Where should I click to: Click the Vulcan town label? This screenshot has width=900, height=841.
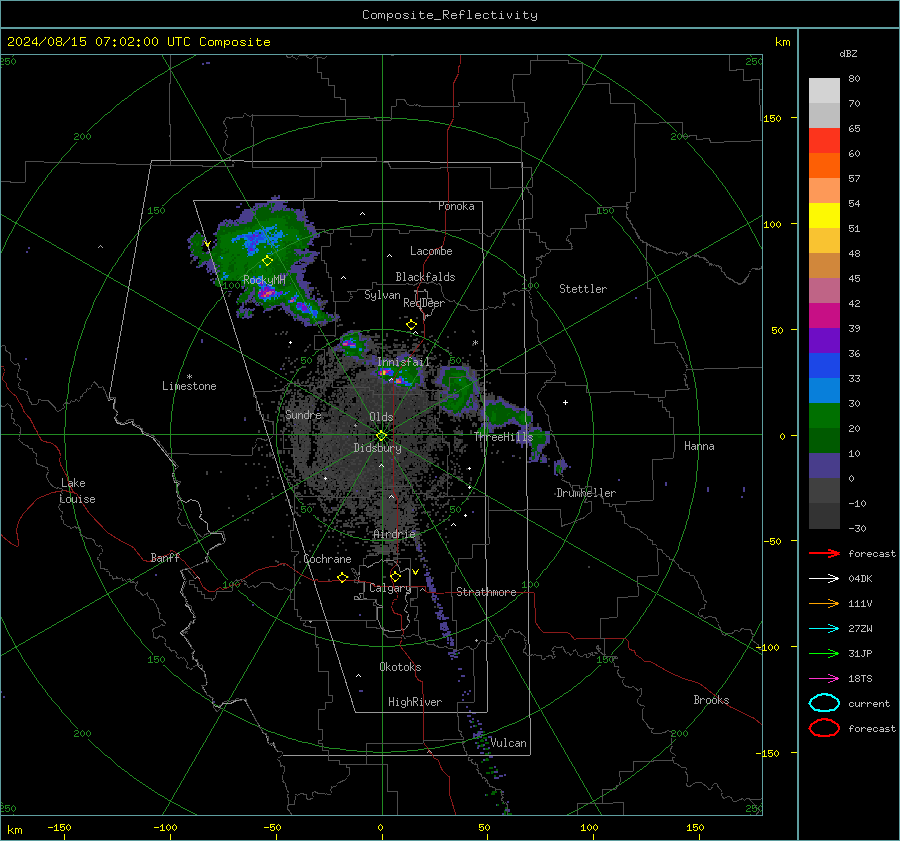508,743
